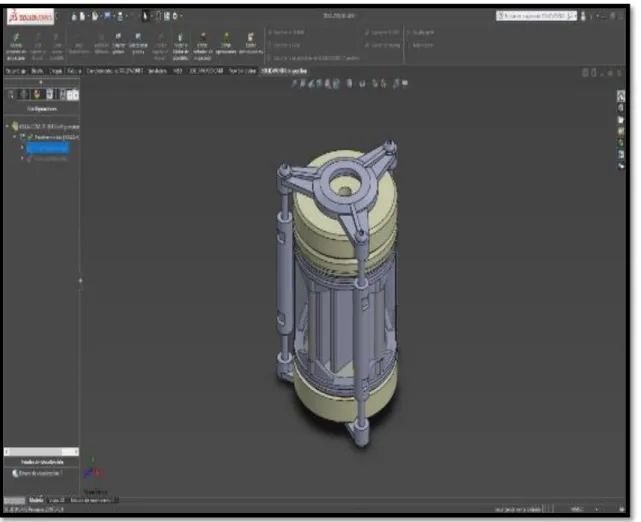Click the coordinate triad in the viewport
The image size is (641, 522).
(x=94, y=470)
